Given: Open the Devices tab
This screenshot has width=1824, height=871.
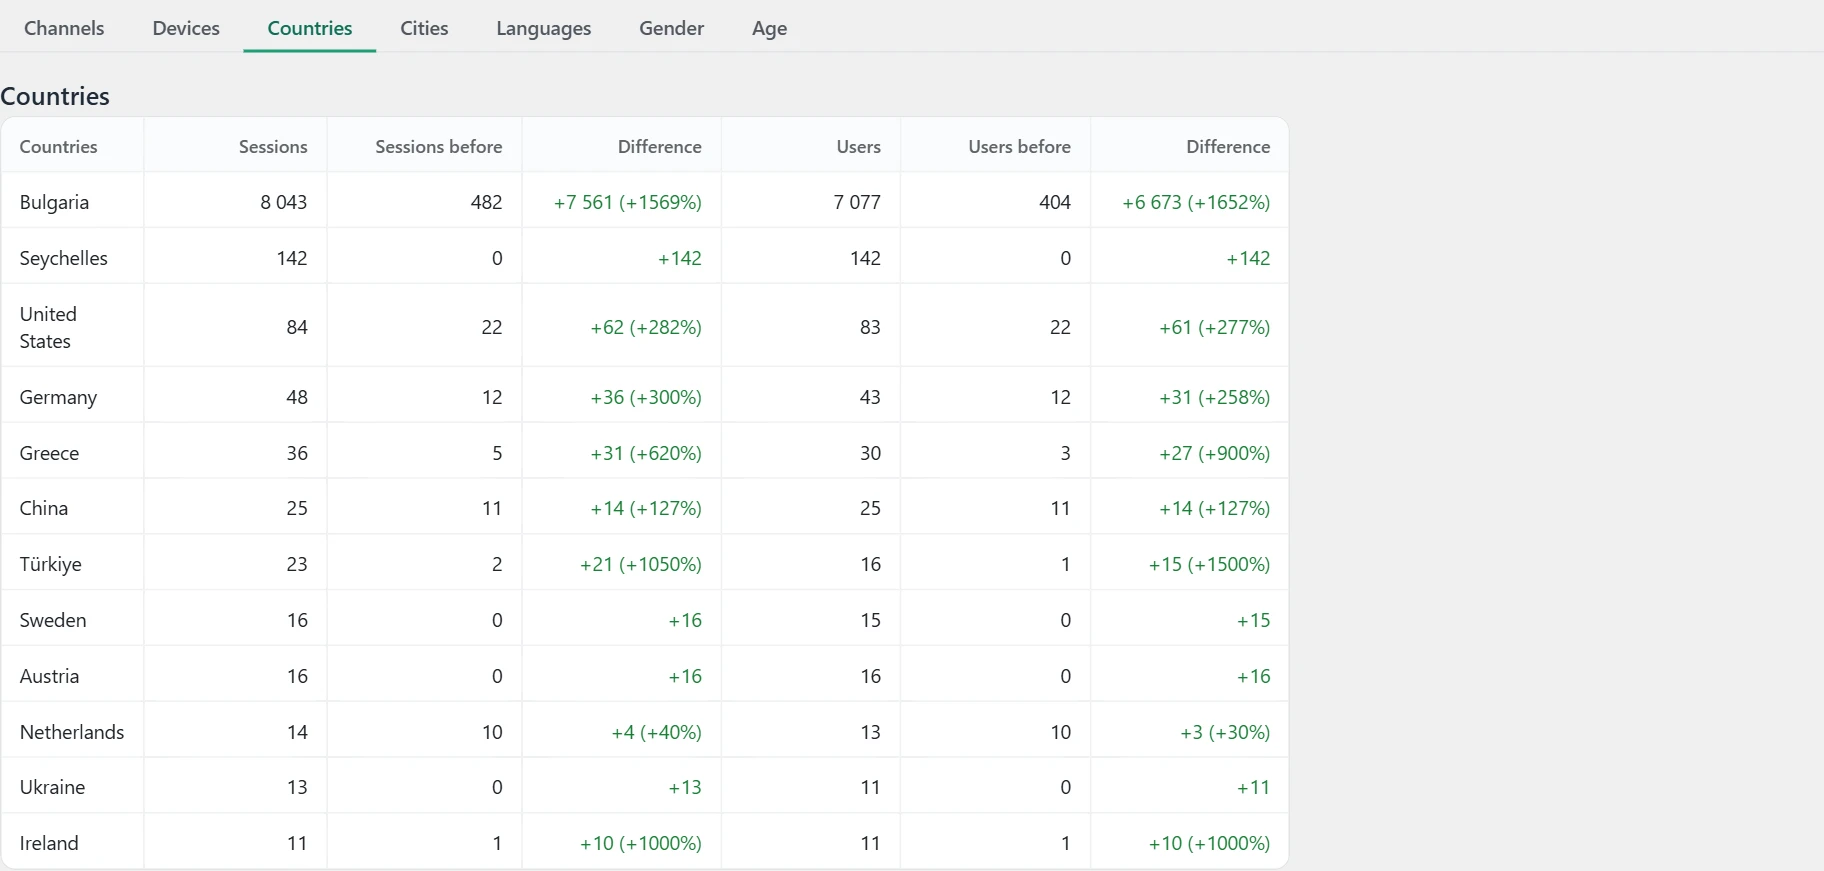Looking at the screenshot, I should (186, 28).
